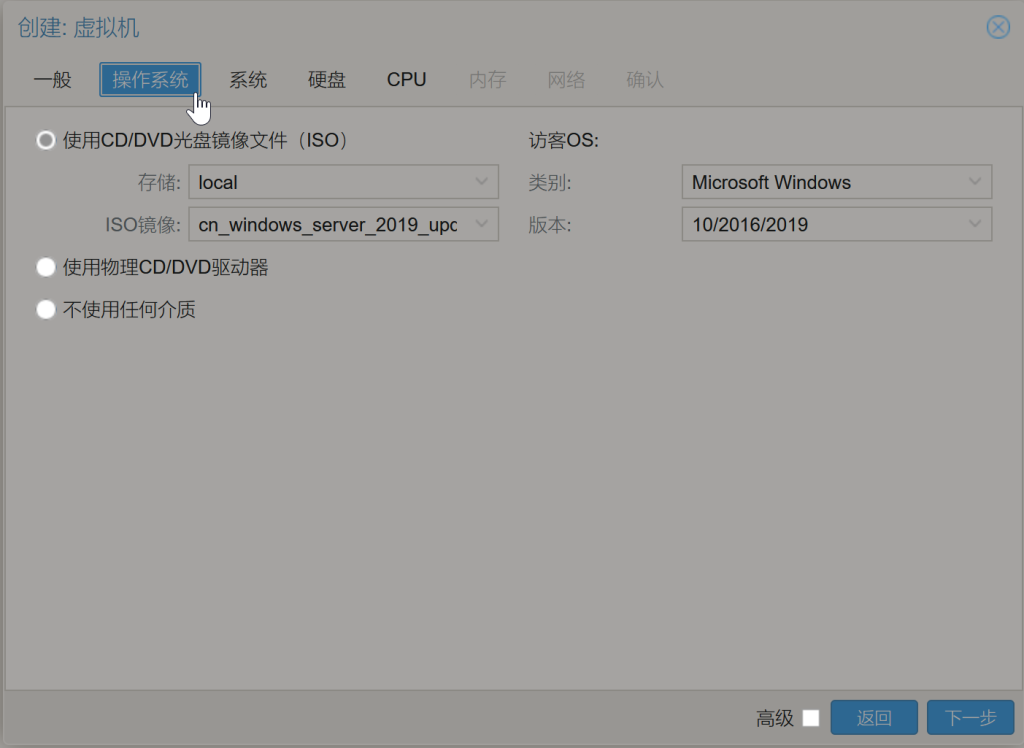This screenshot has height=748, width=1024.
Task: Switch to the CPU tab
Action: (407, 80)
